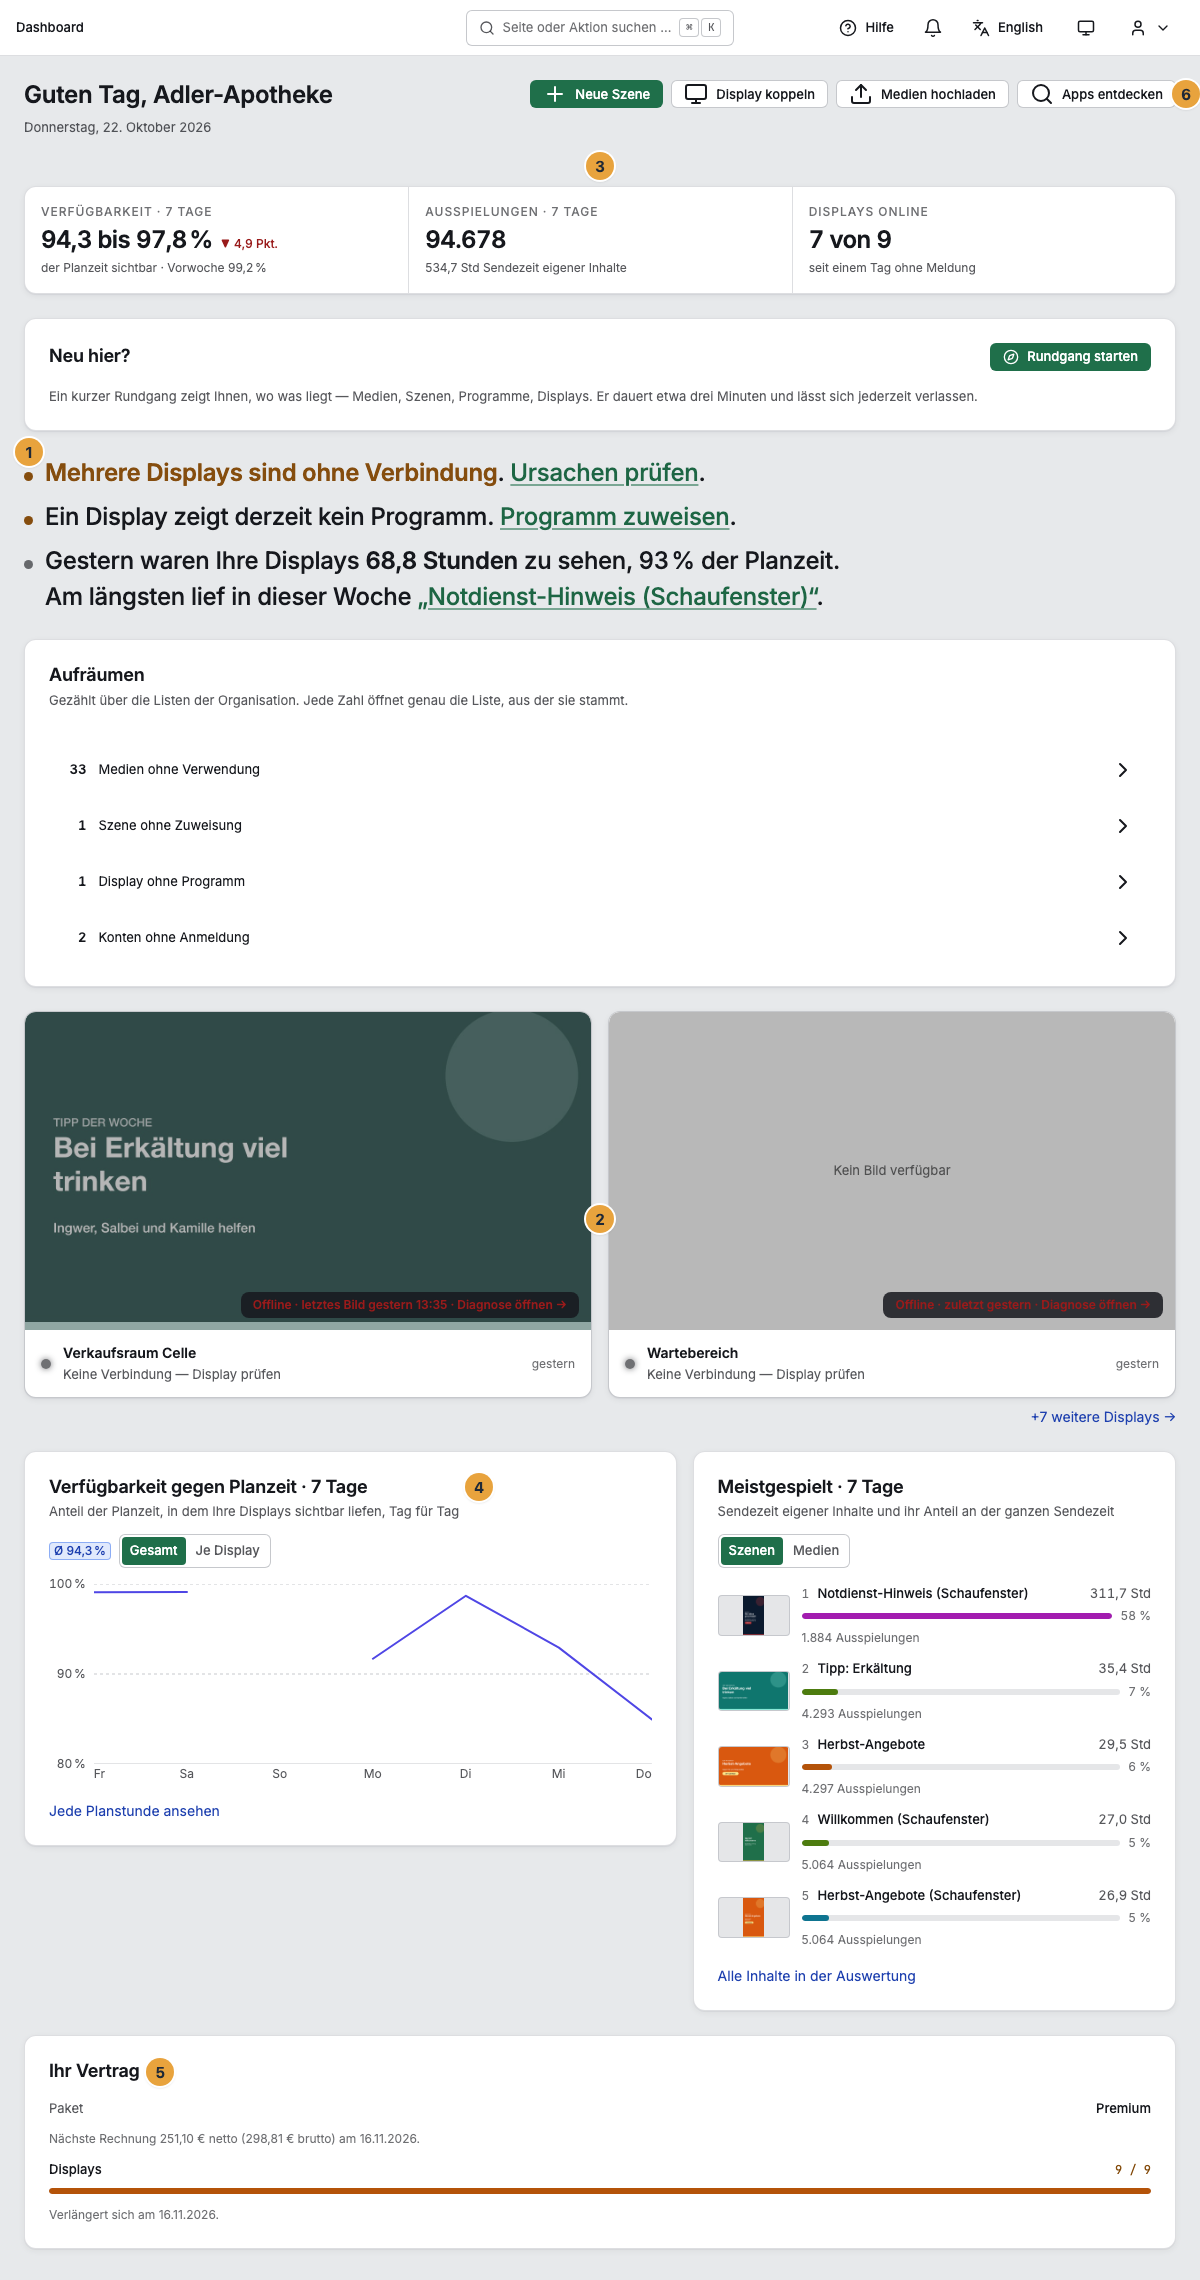Viewport: 1200px width, 2280px height.
Task: Focus the Seite oder Aktion suchen field
Action: click(x=600, y=28)
